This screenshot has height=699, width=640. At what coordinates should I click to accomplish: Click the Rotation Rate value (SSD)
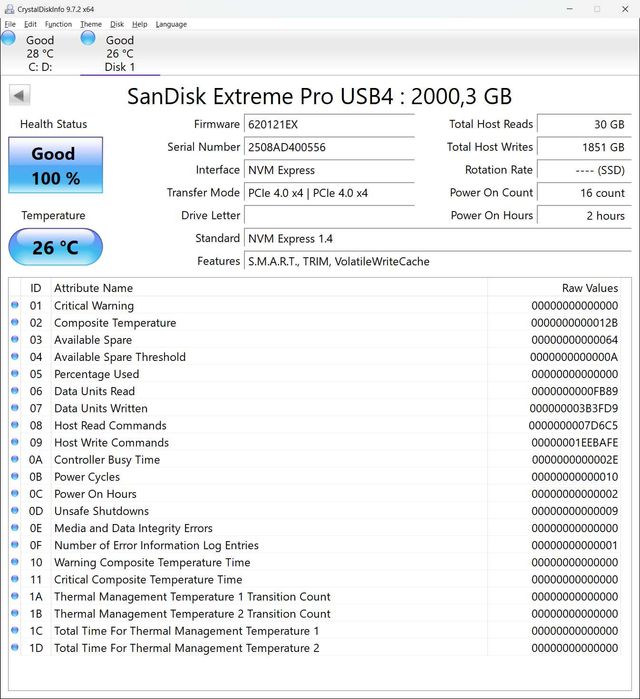[584, 170]
